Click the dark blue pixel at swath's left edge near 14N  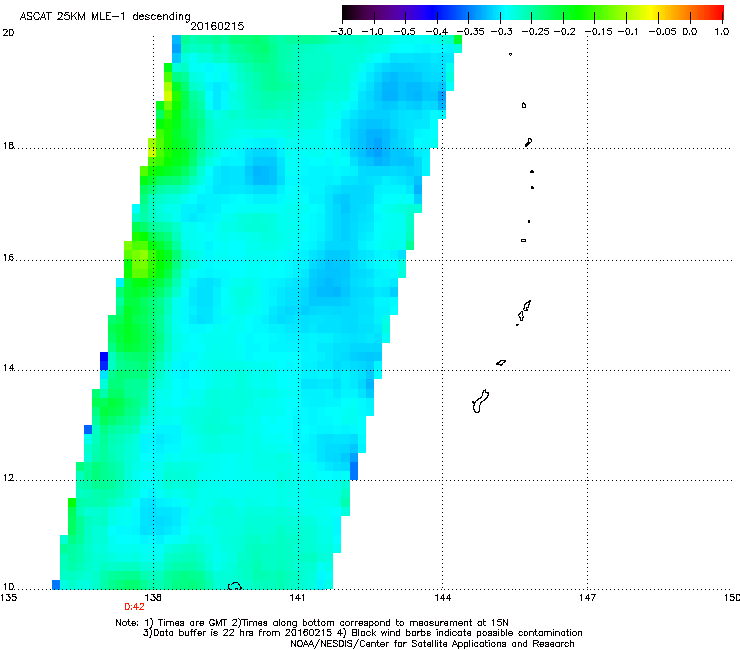[x=104, y=361]
